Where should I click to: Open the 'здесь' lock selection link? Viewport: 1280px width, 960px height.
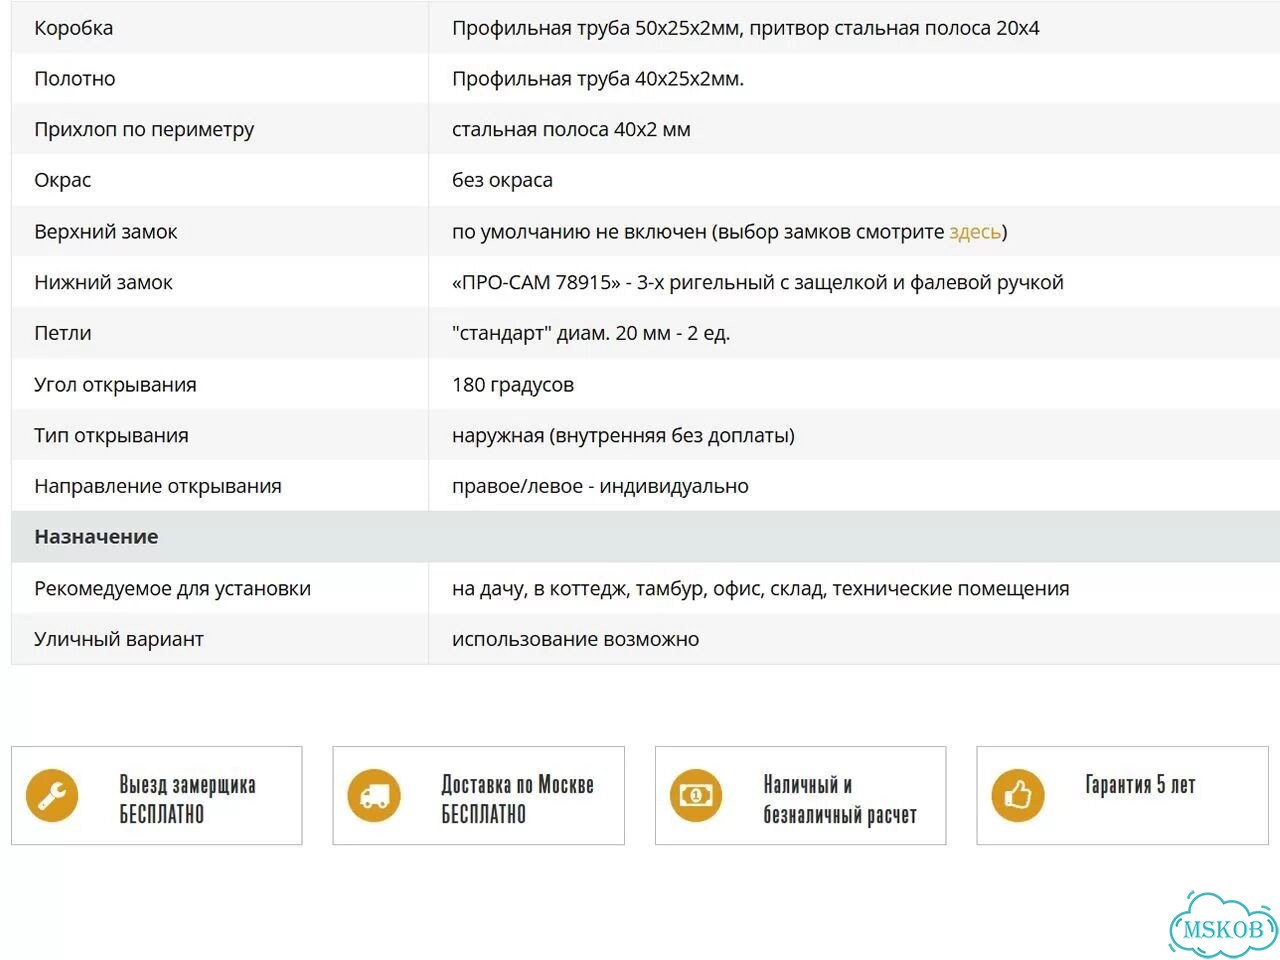tap(975, 232)
